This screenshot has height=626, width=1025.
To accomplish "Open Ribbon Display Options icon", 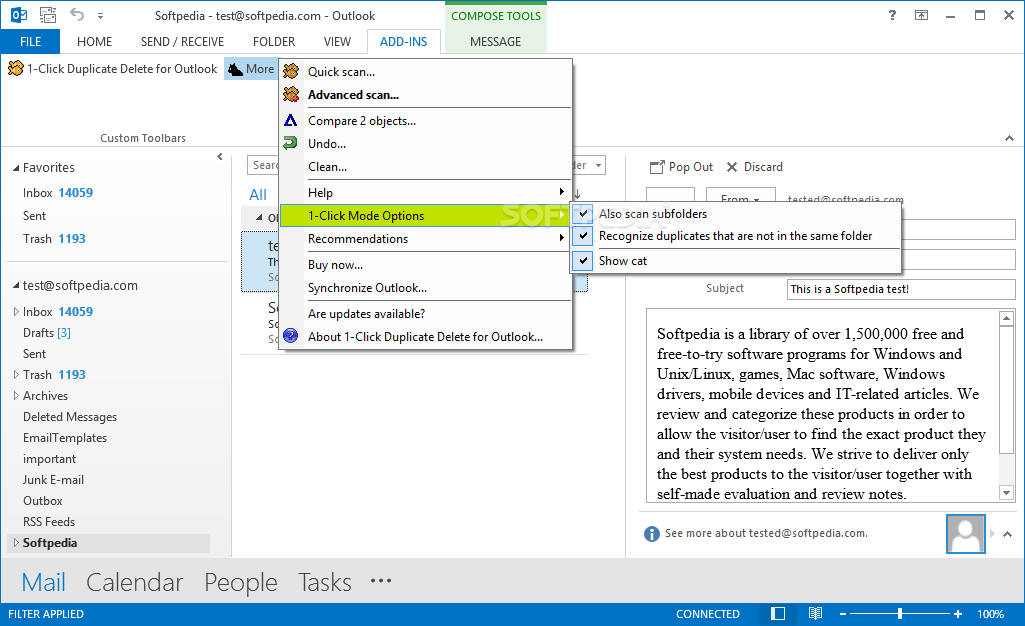I will click(921, 15).
